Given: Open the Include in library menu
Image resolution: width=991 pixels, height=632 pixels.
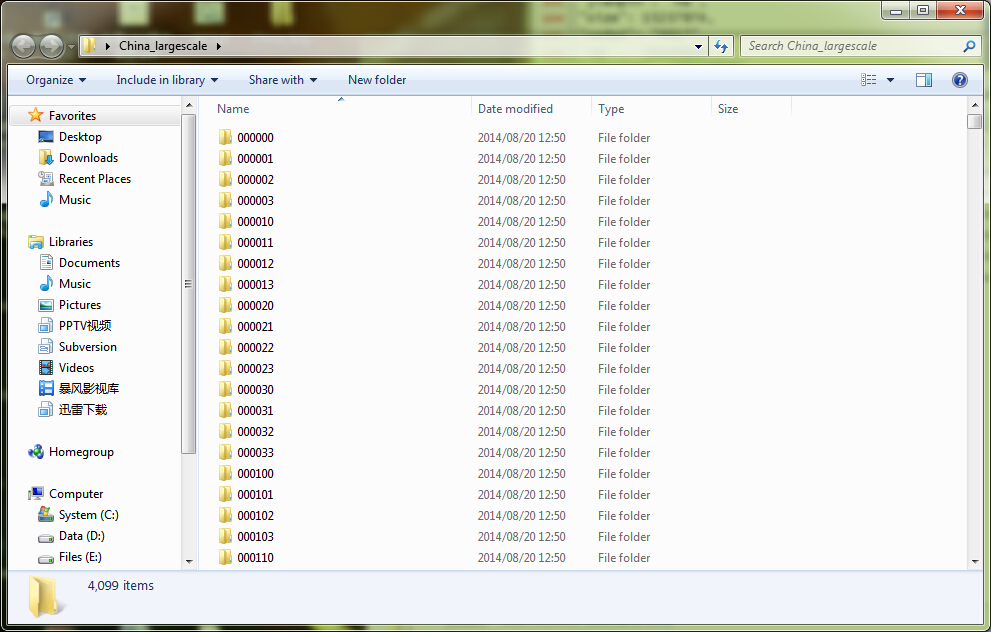Looking at the screenshot, I should tap(167, 80).
